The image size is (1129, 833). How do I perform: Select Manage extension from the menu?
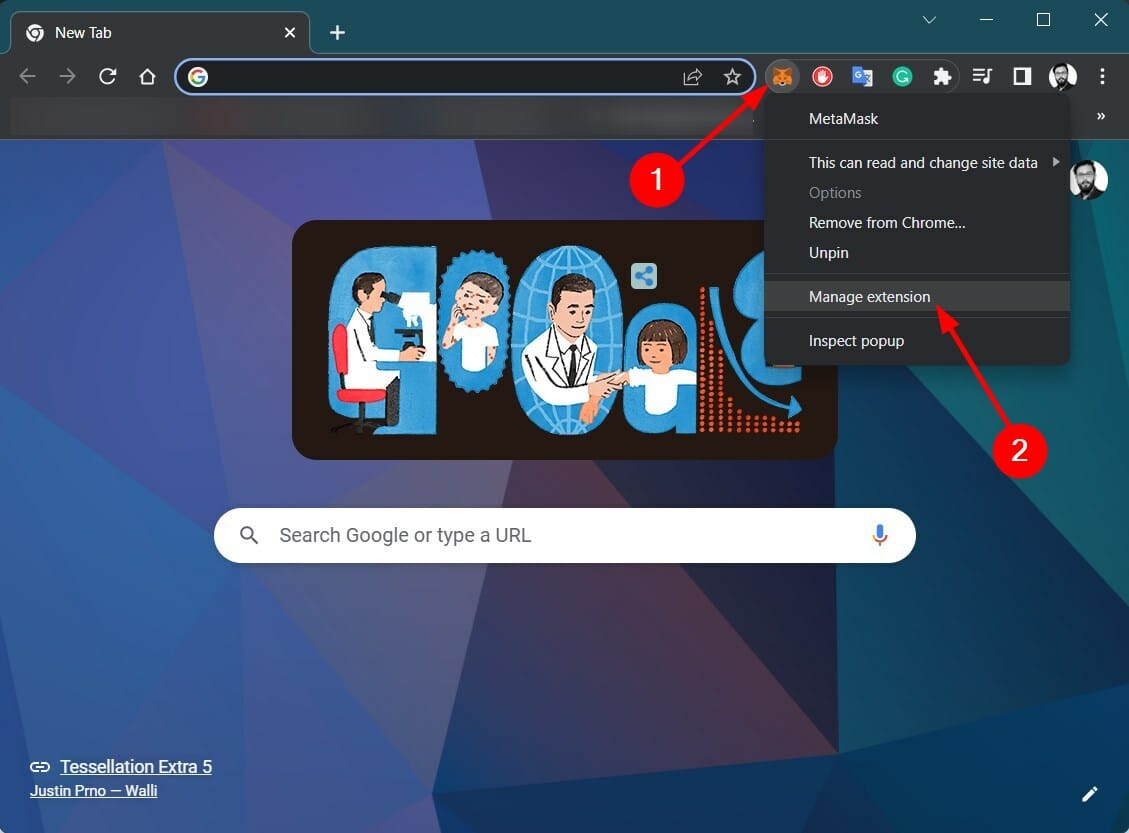[869, 296]
